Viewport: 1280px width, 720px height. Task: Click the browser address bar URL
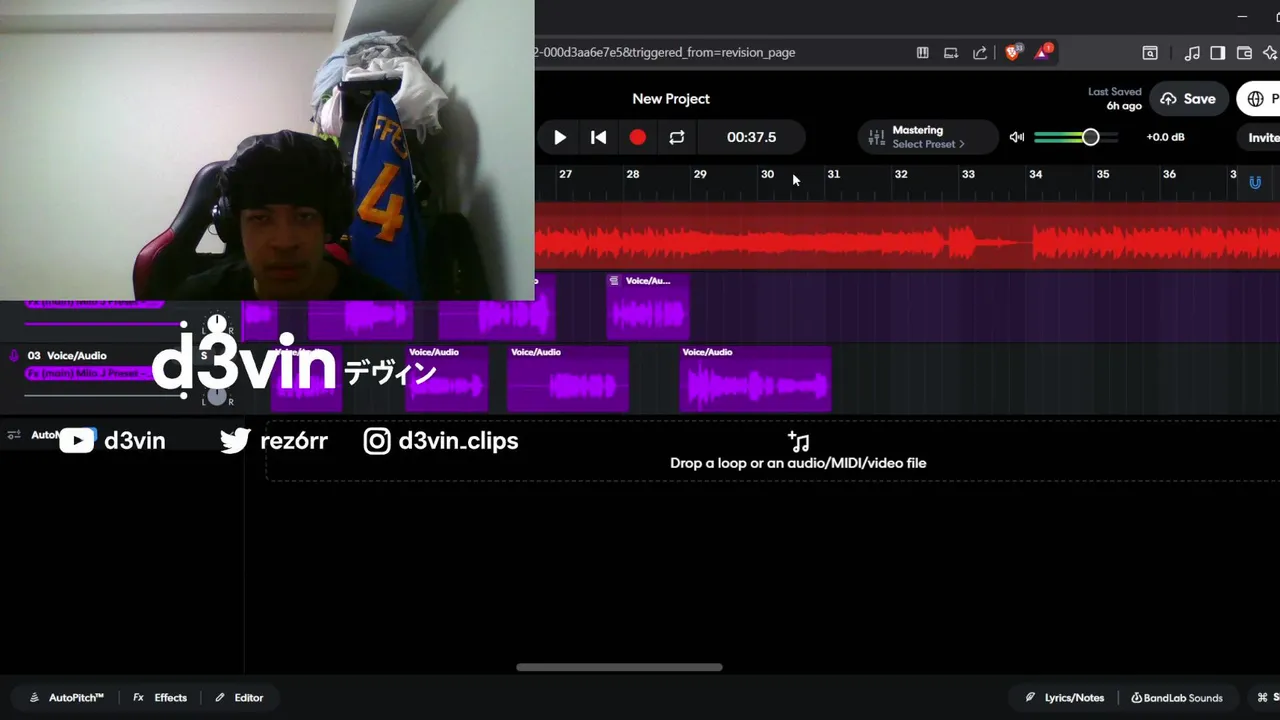coord(665,52)
